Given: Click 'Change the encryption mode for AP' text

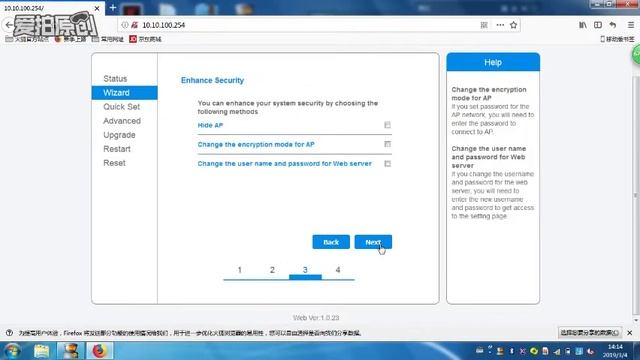Looking at the screenshot, I should tap(256, 144).
